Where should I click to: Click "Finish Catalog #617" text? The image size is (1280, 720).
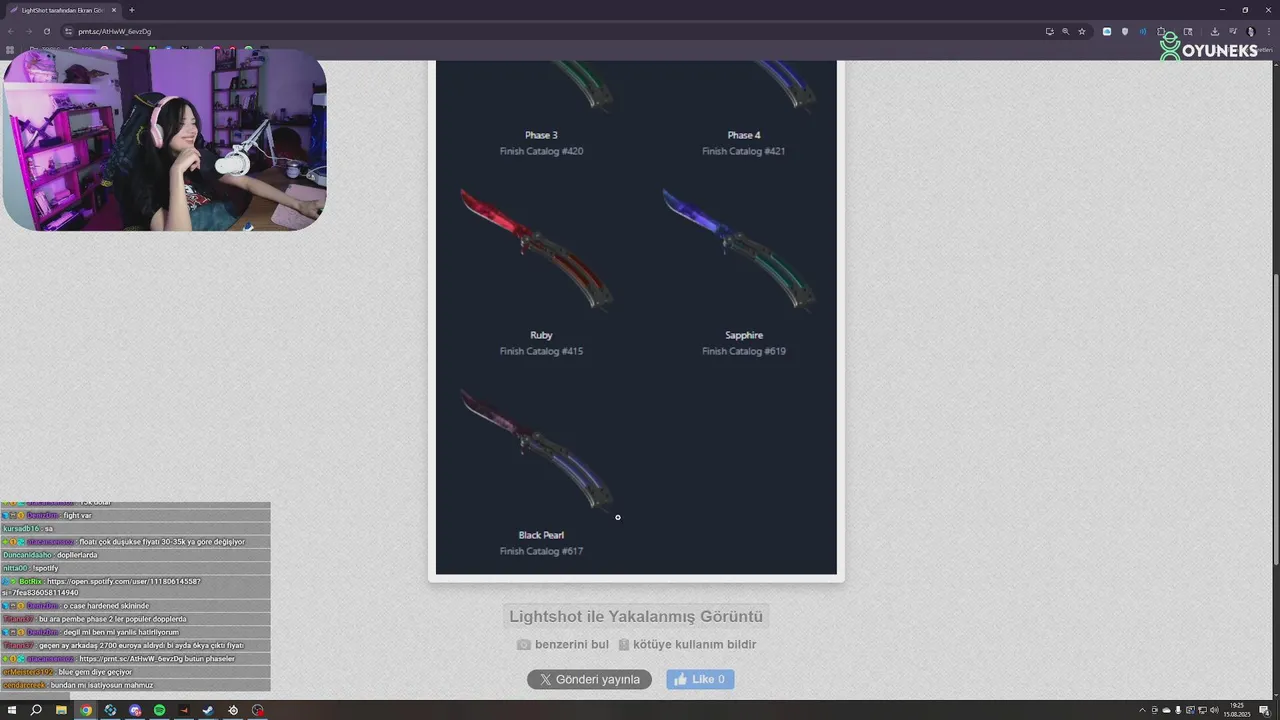click(x=541, y=551)
